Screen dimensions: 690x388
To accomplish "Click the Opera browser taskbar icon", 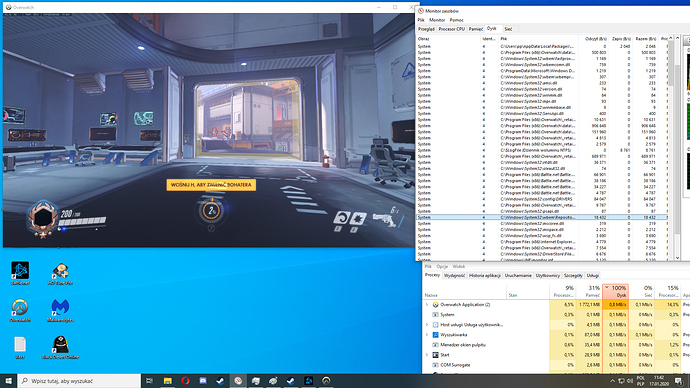I will [185, 381].
